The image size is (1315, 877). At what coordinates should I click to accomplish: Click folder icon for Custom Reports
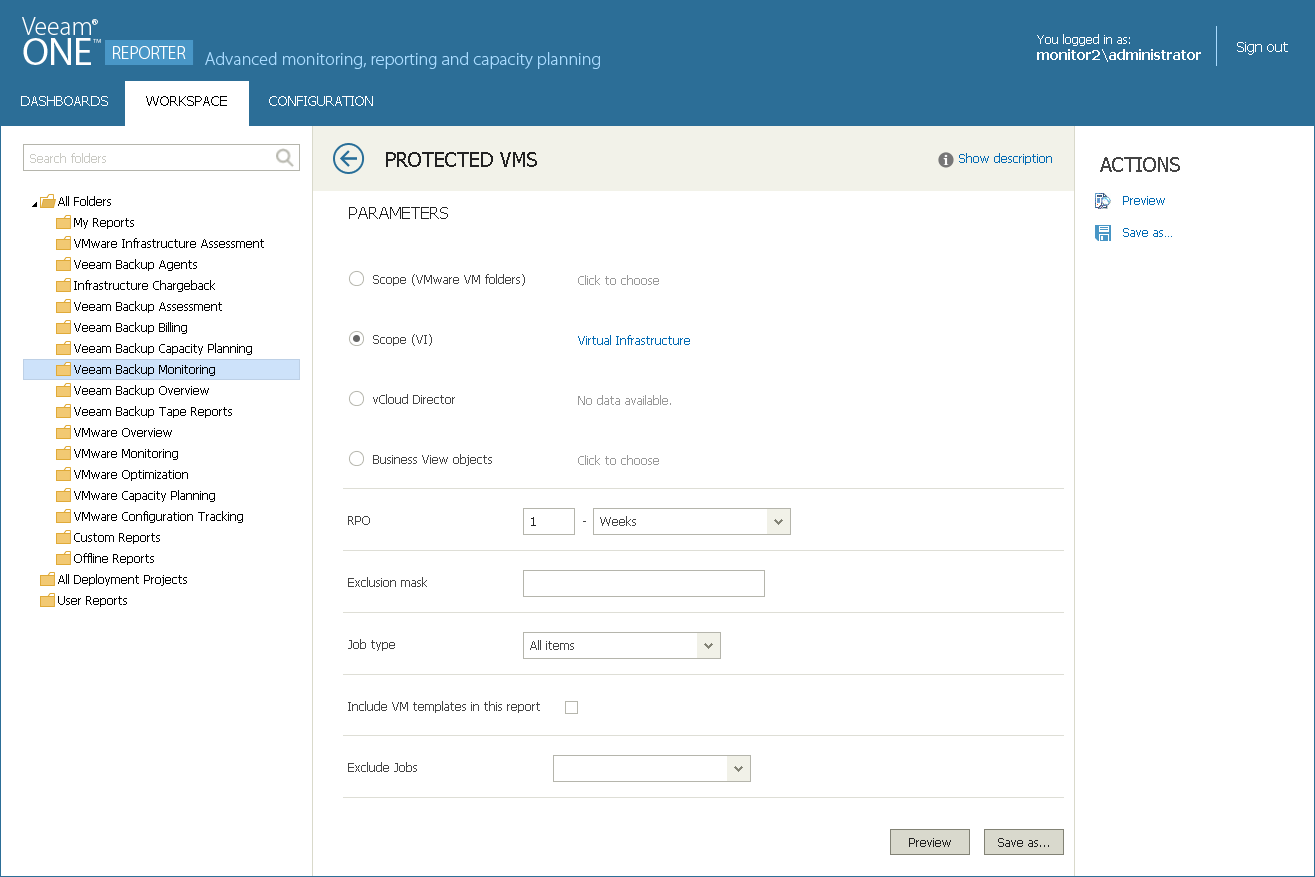tap(63, 537)
